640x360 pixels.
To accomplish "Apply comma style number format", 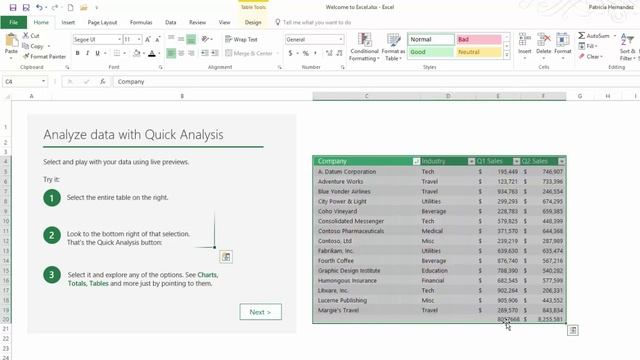I will point(315,53).
